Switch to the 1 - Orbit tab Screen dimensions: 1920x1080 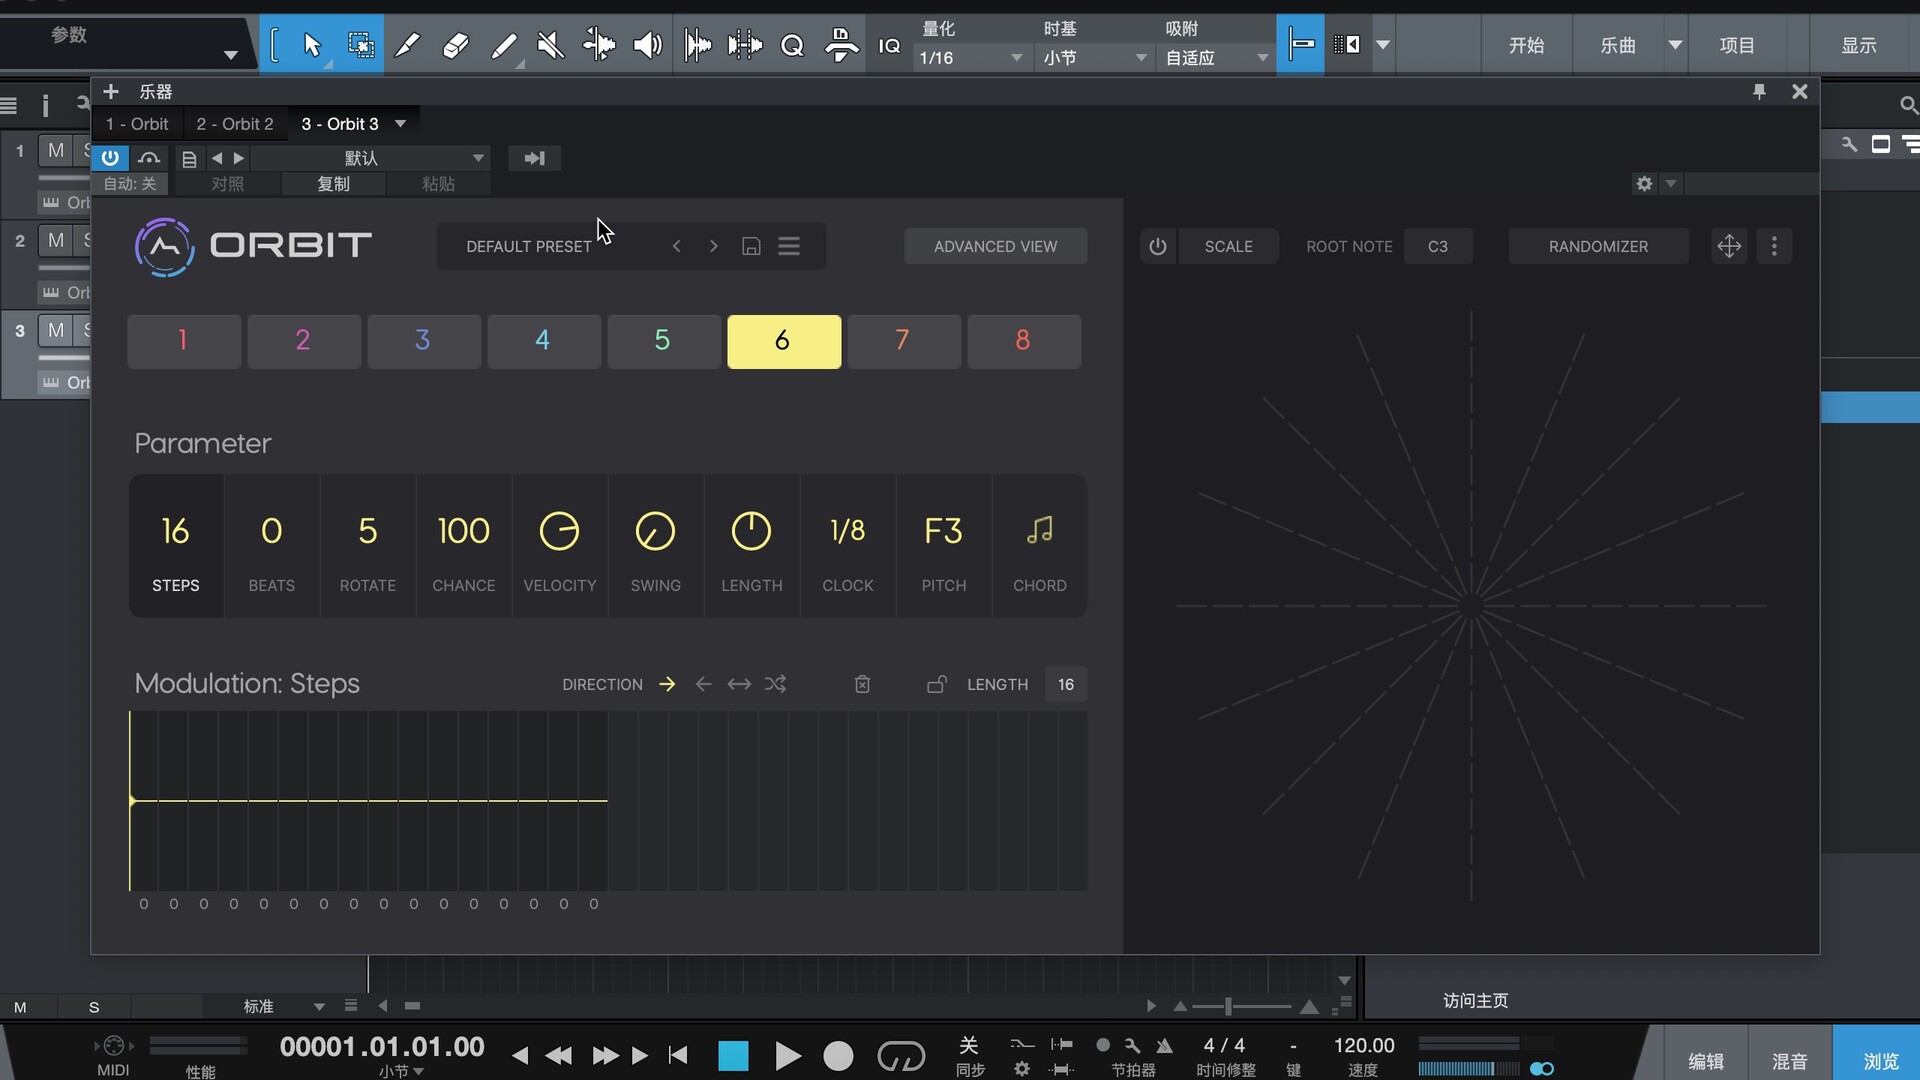(137, 124)
